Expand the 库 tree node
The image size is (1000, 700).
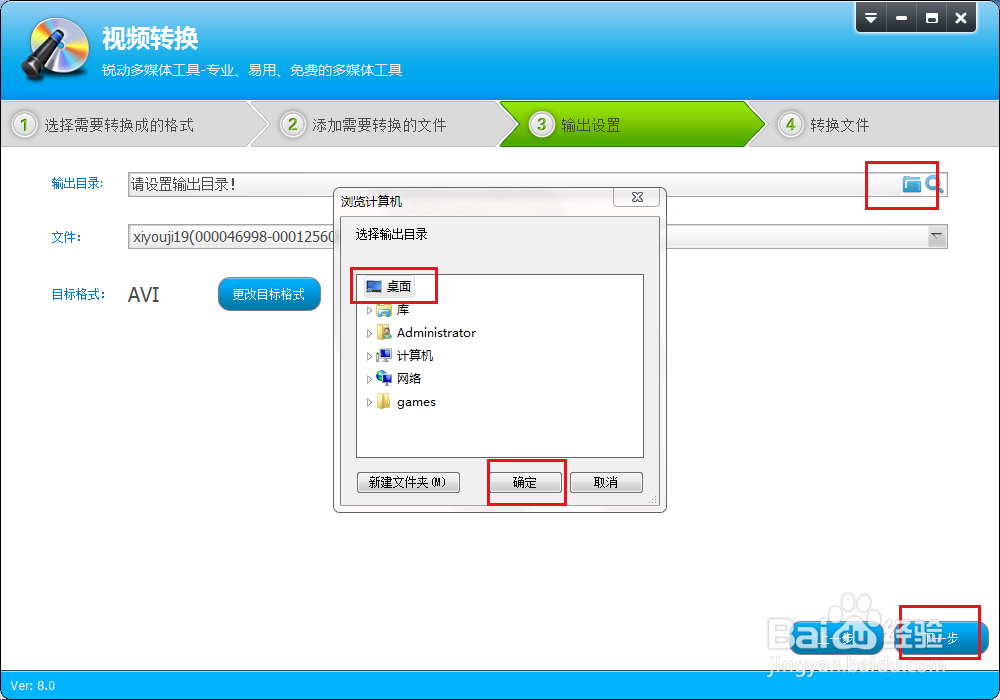click(369, 310)
